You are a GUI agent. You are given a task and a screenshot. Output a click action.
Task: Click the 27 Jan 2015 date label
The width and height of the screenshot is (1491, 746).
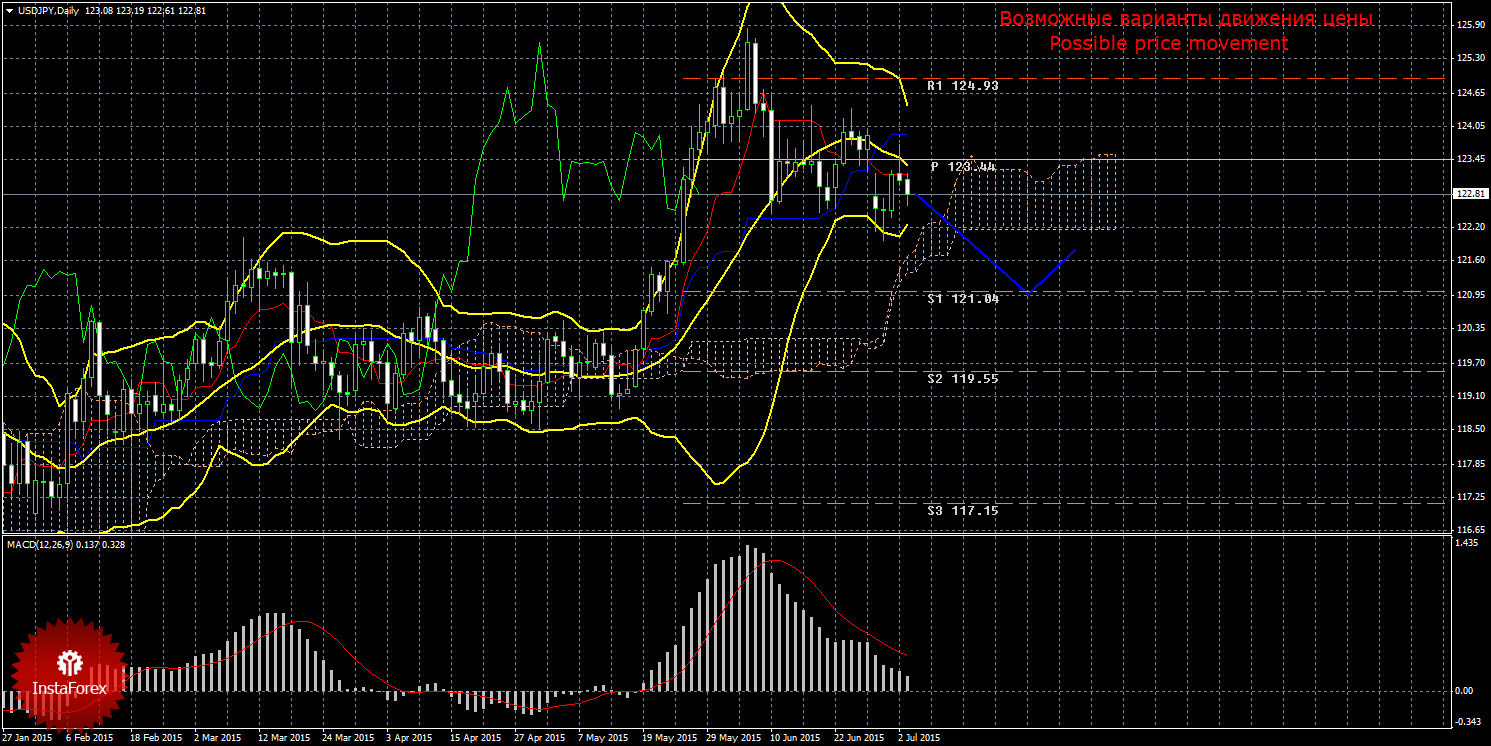click(28, 738)
